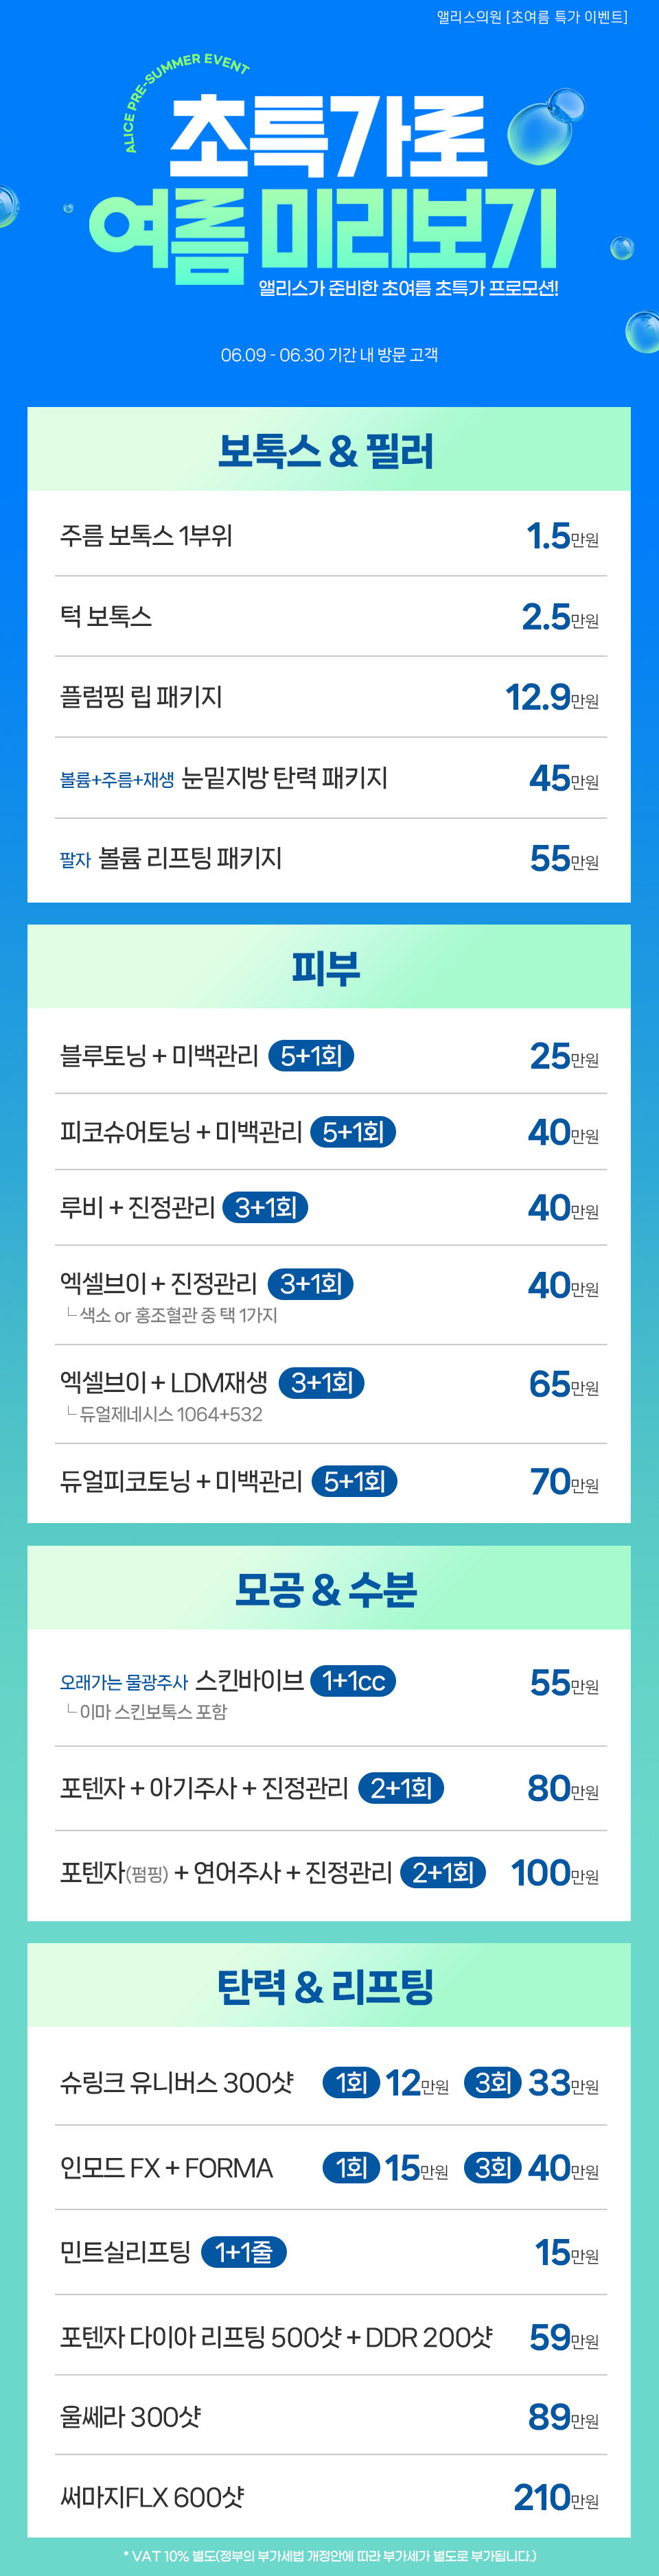Click the 3+1회 badge next to 루비 + 진정관리
This screenshot has height=2576, width=659.
265,1207
